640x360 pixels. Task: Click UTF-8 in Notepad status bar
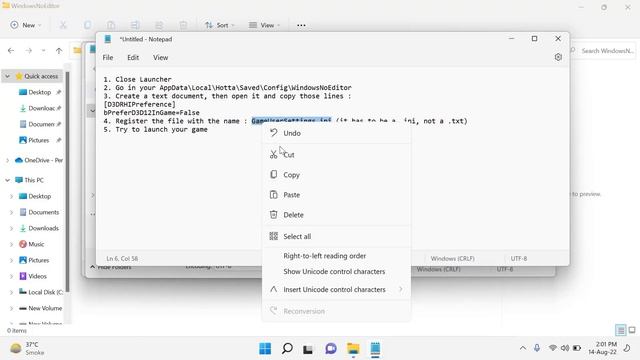519,259
